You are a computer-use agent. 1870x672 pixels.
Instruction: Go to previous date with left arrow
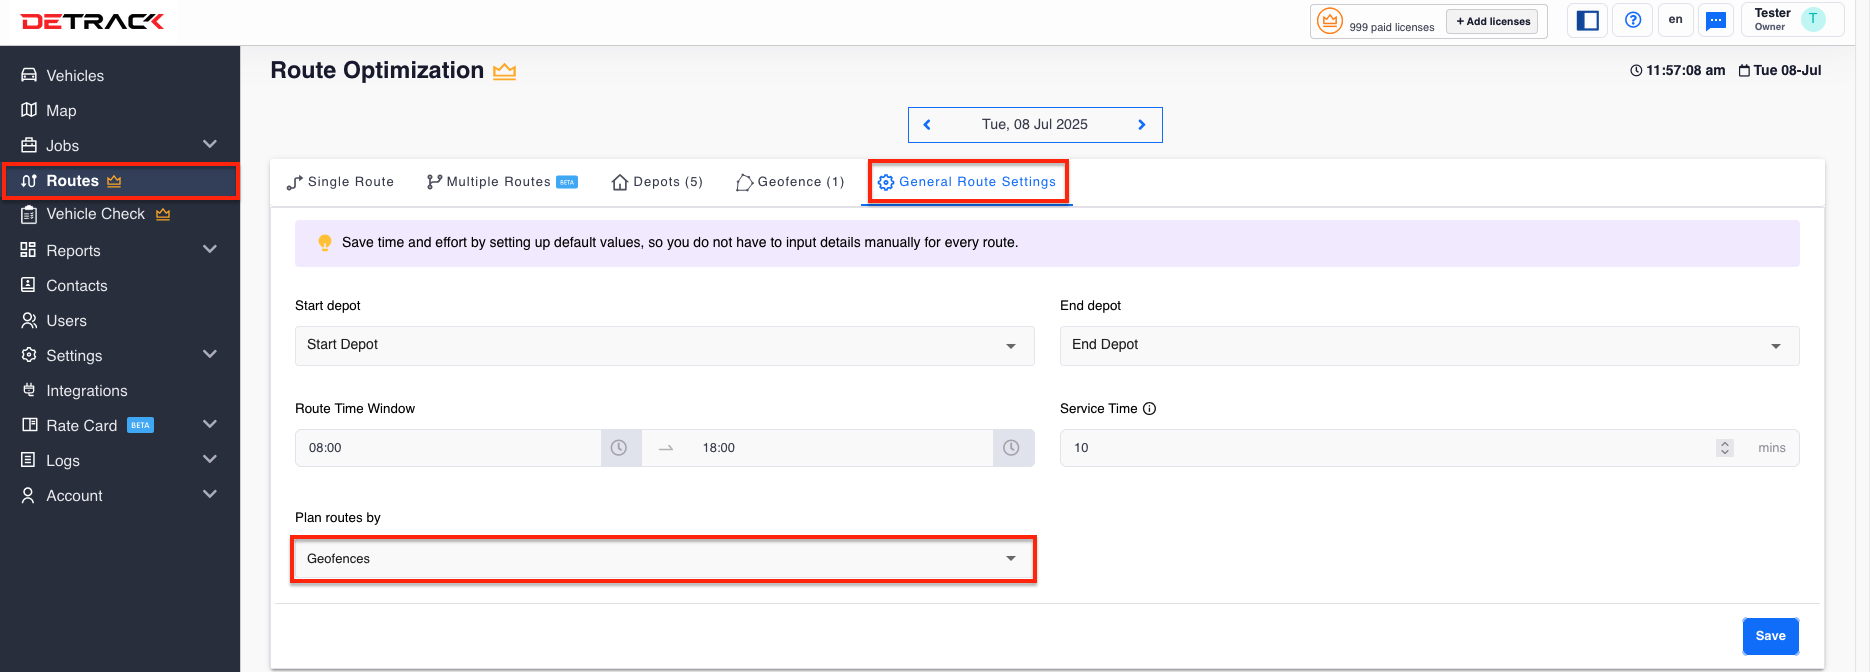(x=927, y=125)
